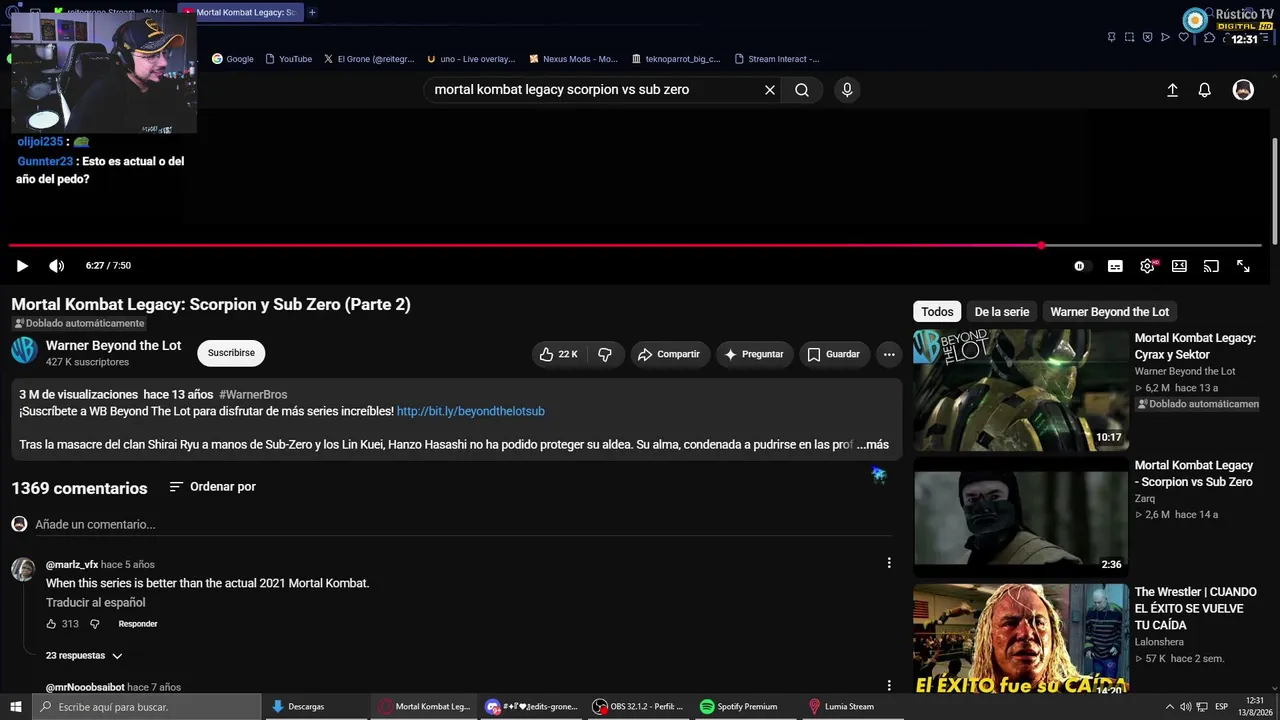
Task: Open the Warner Beyond the Lot channel avatar
Action: coord(25,350)
